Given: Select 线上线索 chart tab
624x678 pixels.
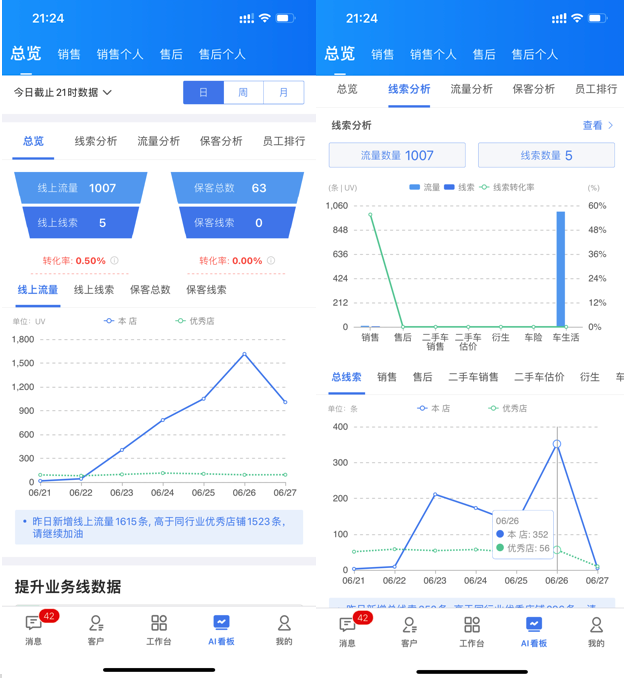Looking at the screenshot, I should coord(94,290).
